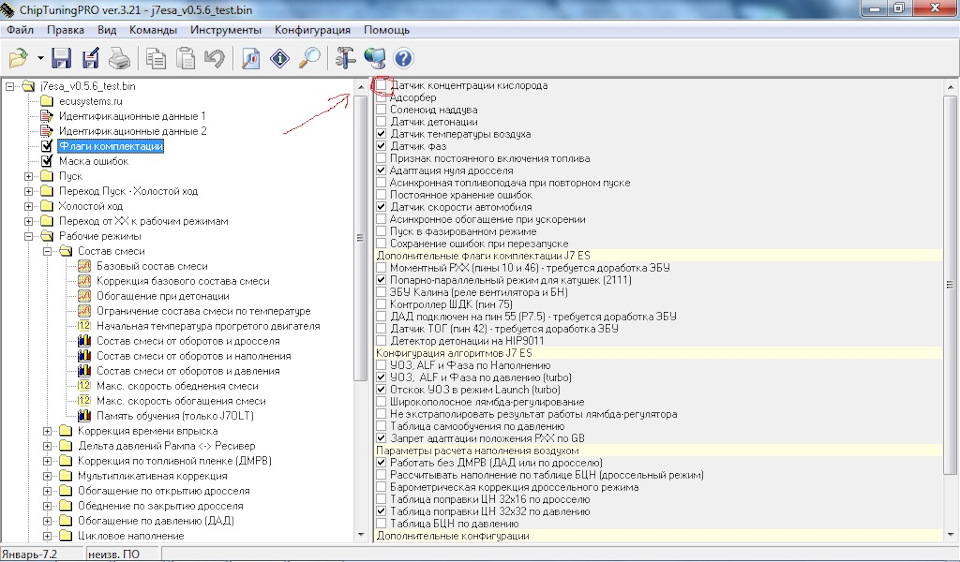
Task: Select 'Идентификационные данные 2' tree item
Action: [132, 131]
